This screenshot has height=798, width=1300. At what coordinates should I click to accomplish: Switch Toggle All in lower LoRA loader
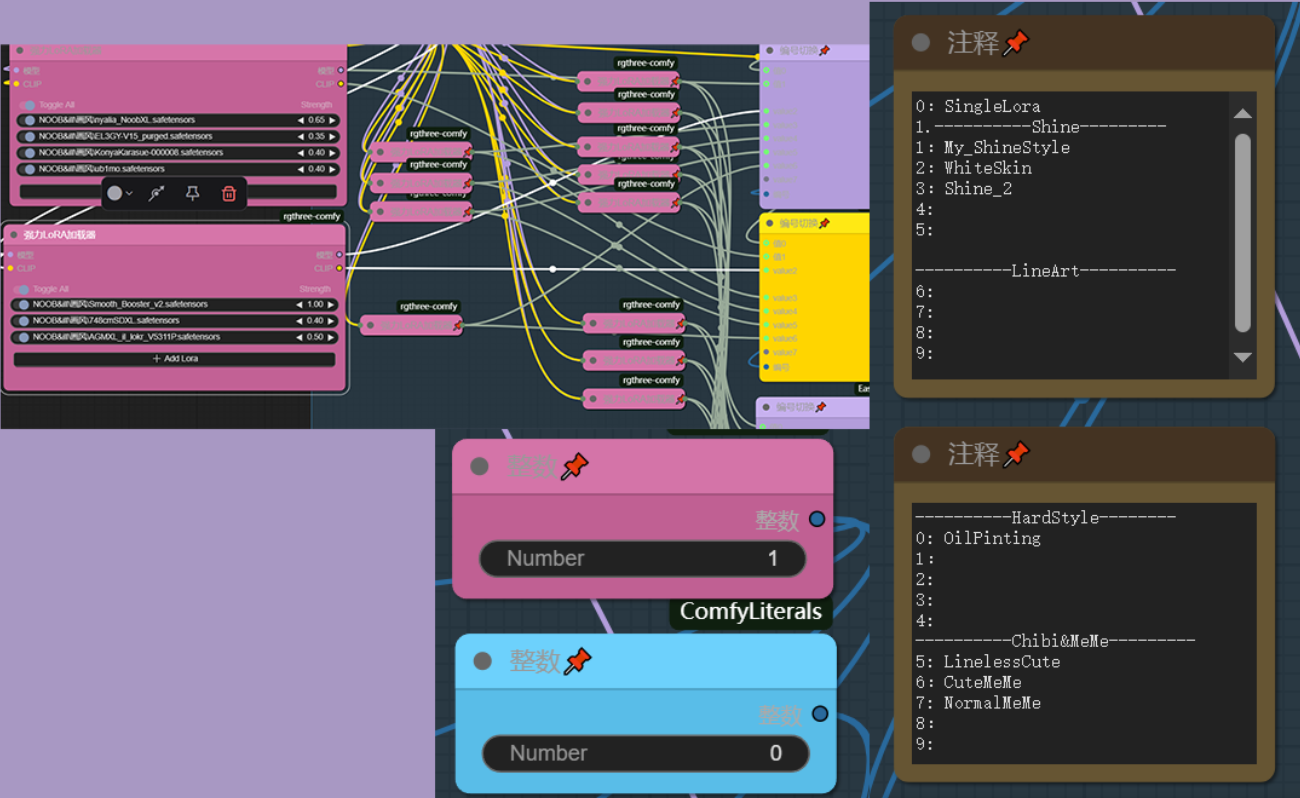tap(22, 289)
